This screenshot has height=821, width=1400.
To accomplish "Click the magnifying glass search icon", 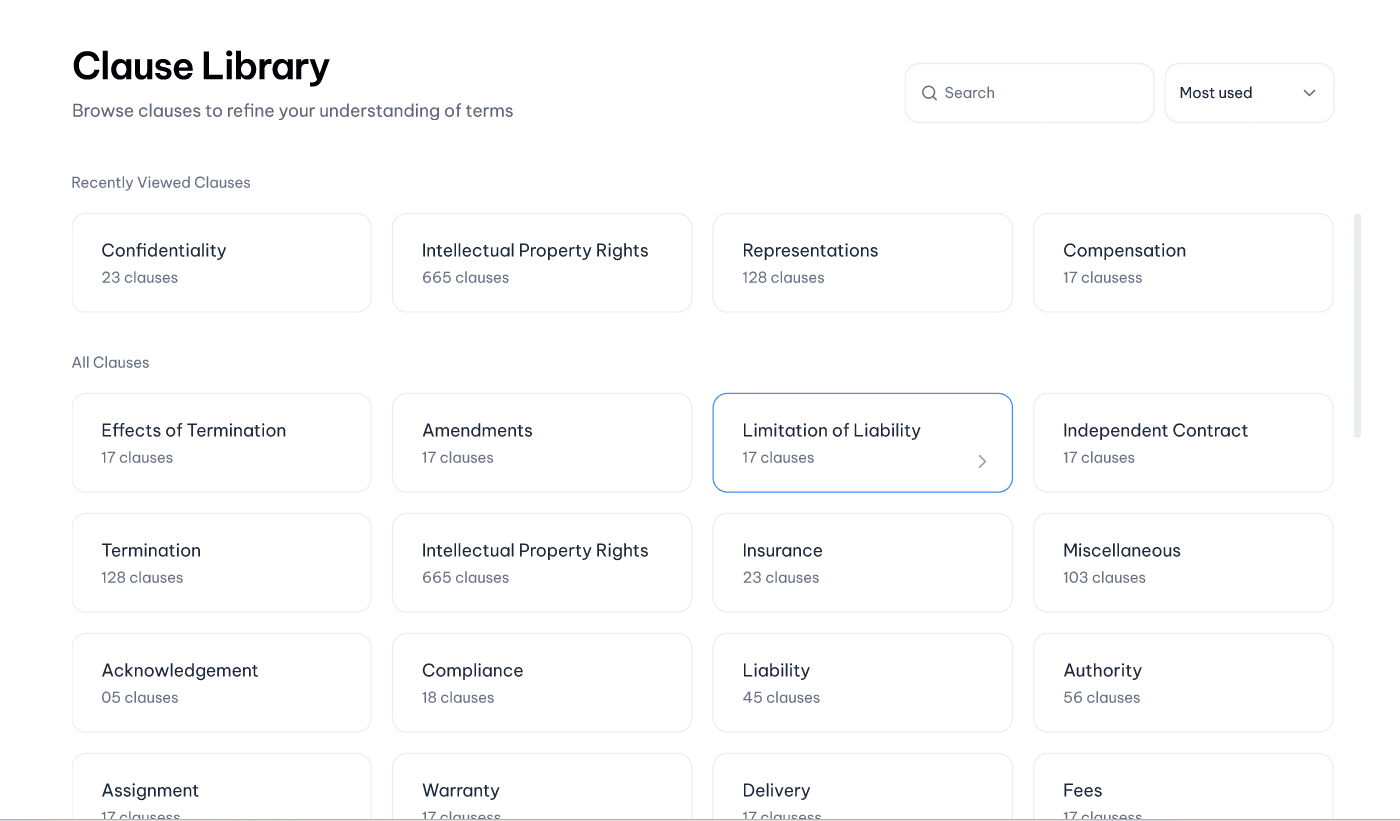I will (x=929, y=93).
